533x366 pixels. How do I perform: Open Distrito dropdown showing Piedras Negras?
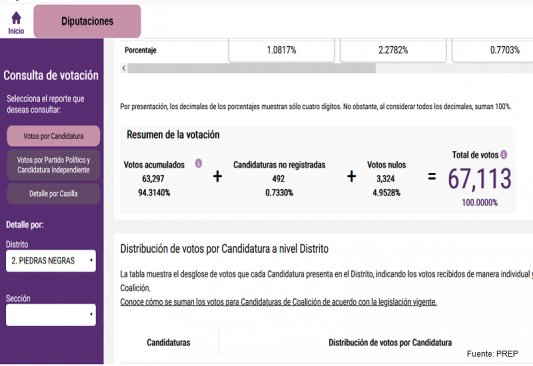tap(51, 261)
